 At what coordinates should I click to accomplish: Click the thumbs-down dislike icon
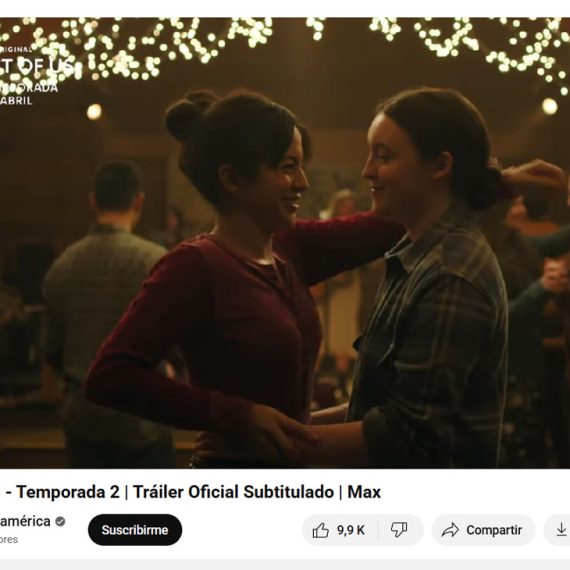[x=399, y=530]
